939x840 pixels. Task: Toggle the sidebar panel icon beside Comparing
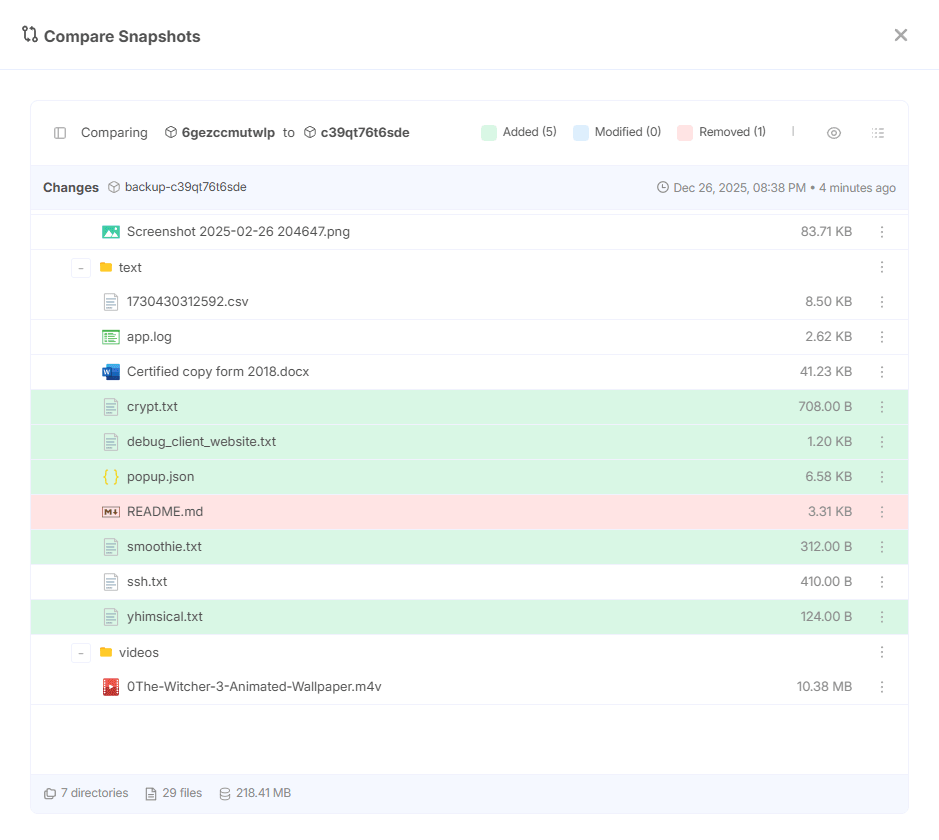(x=60, y=133)
